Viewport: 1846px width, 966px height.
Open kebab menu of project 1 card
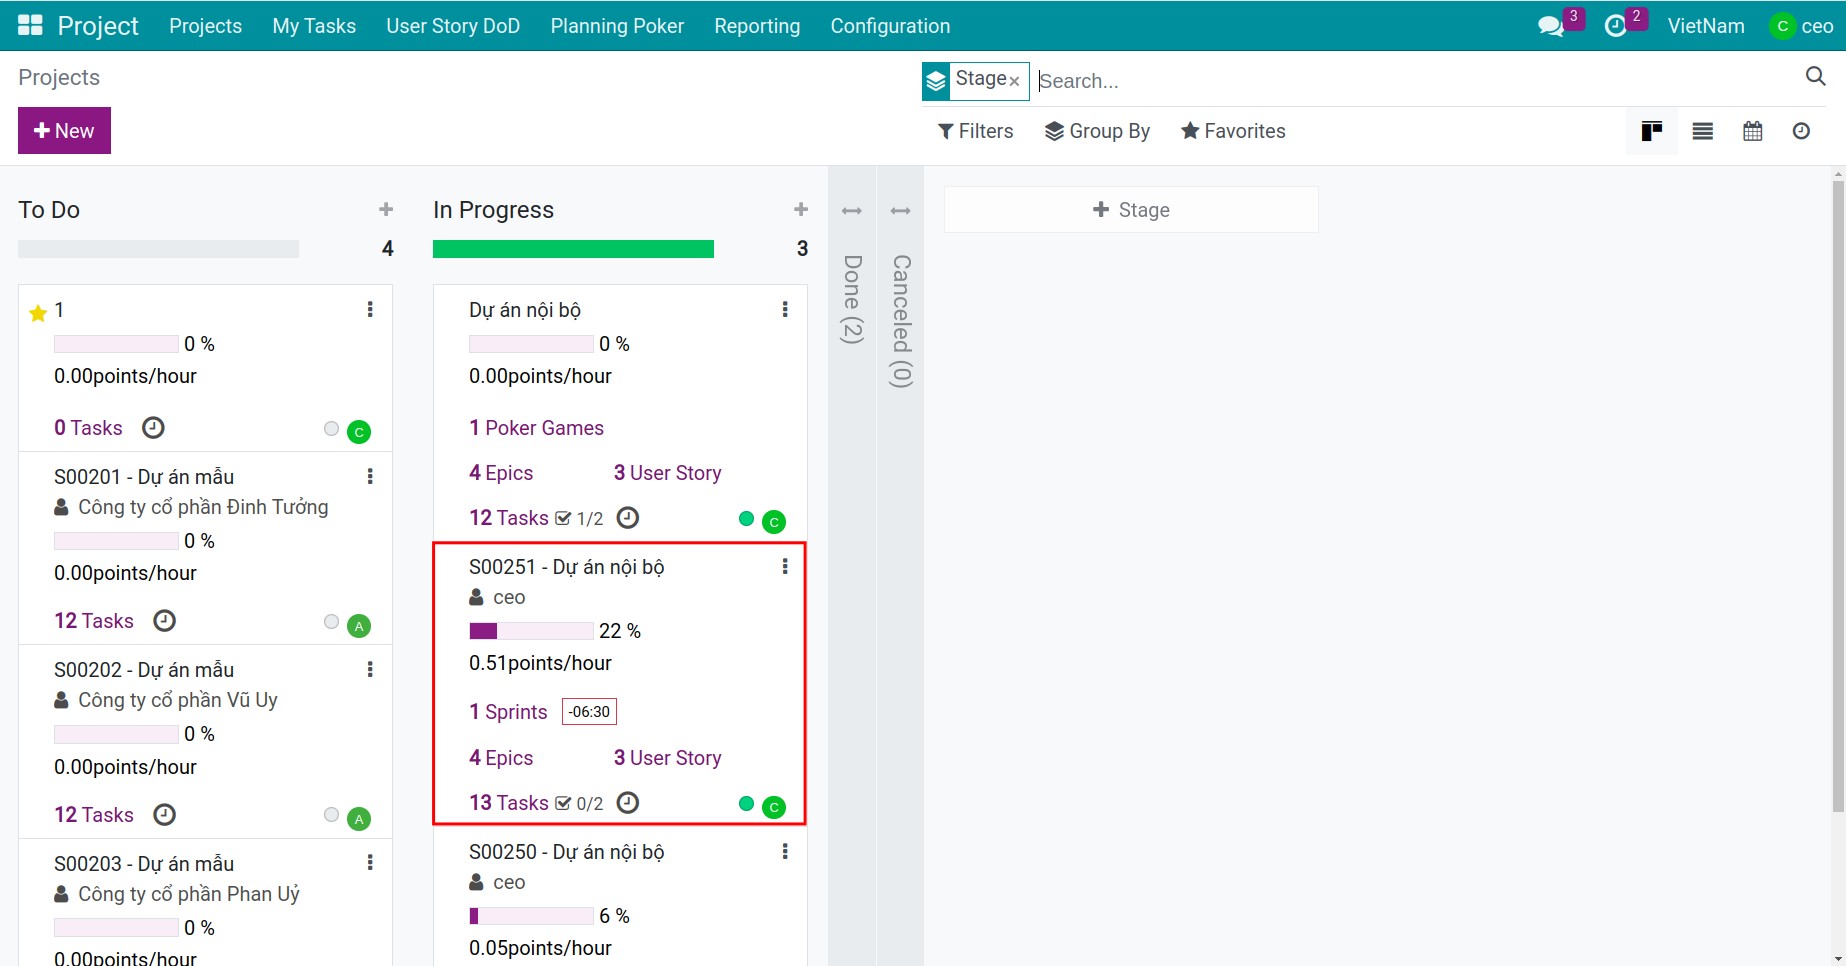[x=370, y=310]
